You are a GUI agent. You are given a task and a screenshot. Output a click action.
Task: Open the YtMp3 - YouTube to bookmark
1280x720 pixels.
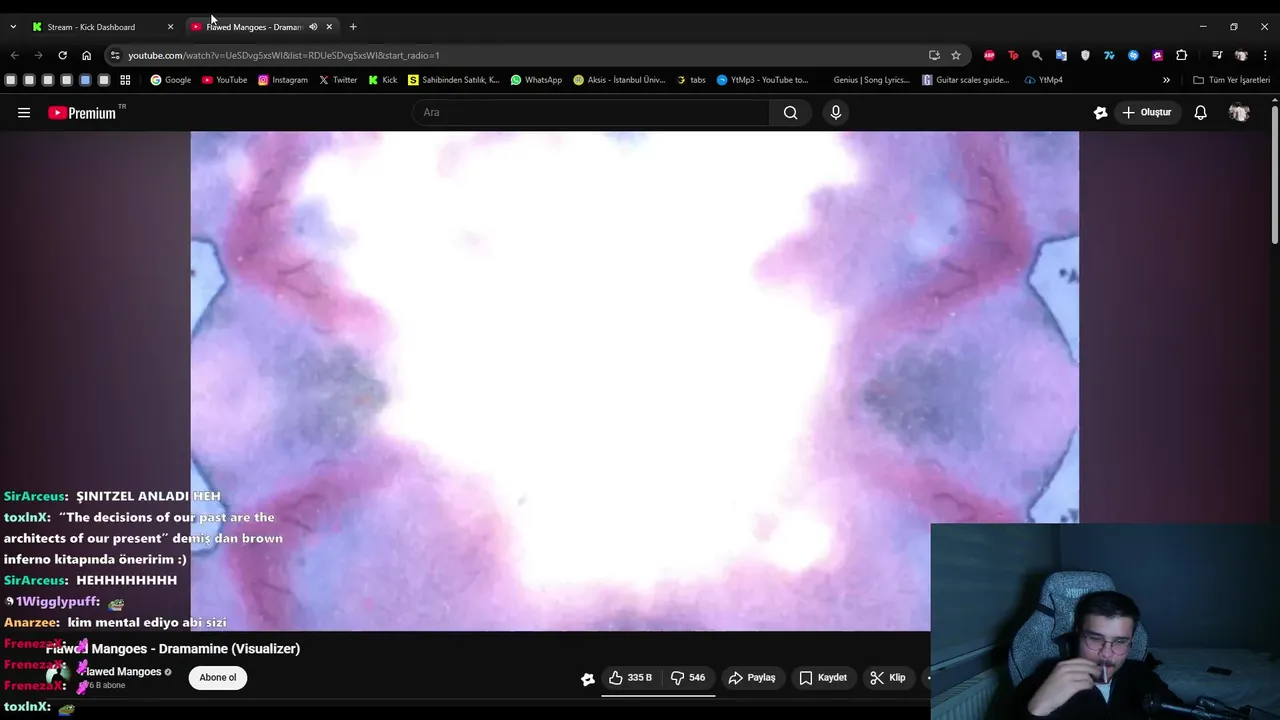click(762, 80)
